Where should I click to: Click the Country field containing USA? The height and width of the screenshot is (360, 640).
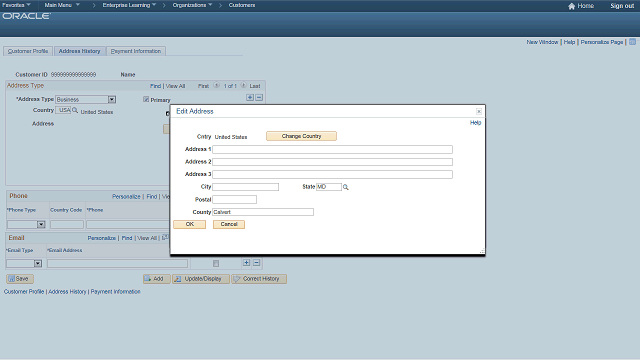[63, 110]
